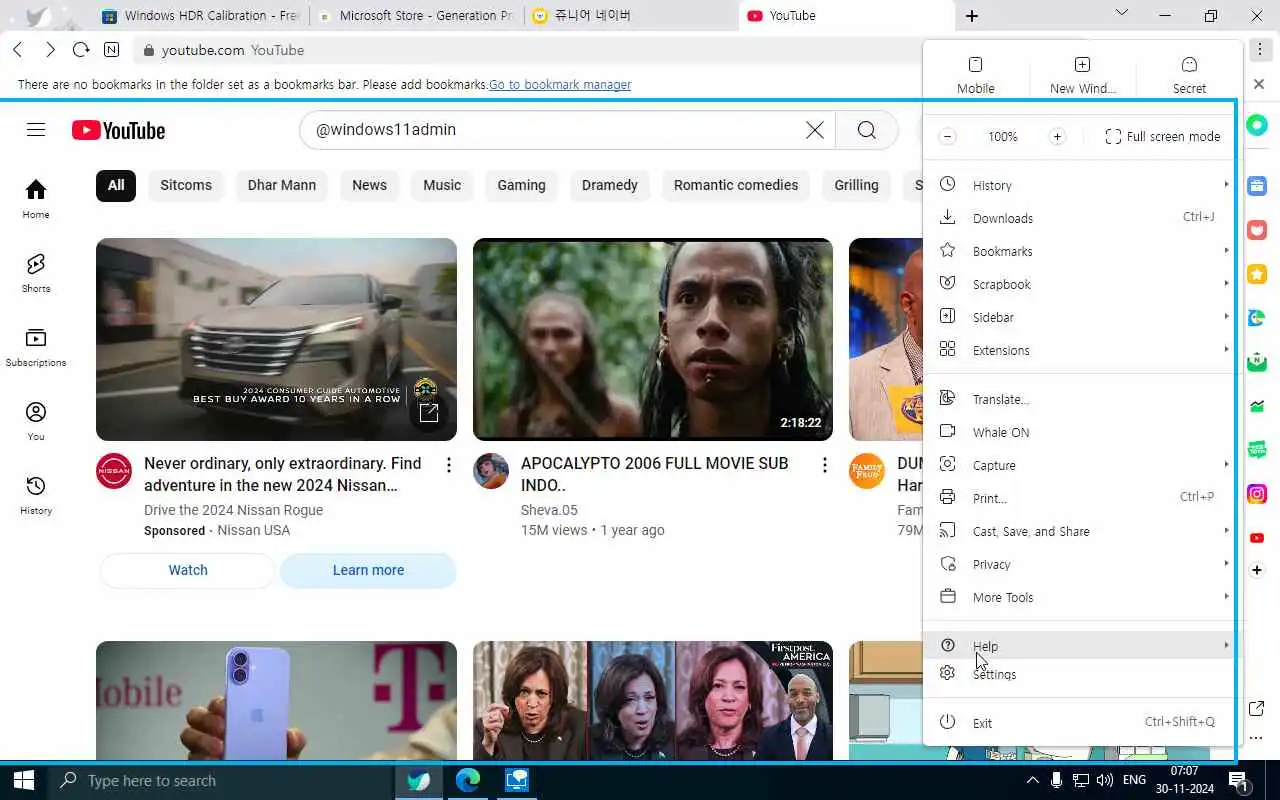Select the Sitcoms filter chip

click(x=186, y=185)
